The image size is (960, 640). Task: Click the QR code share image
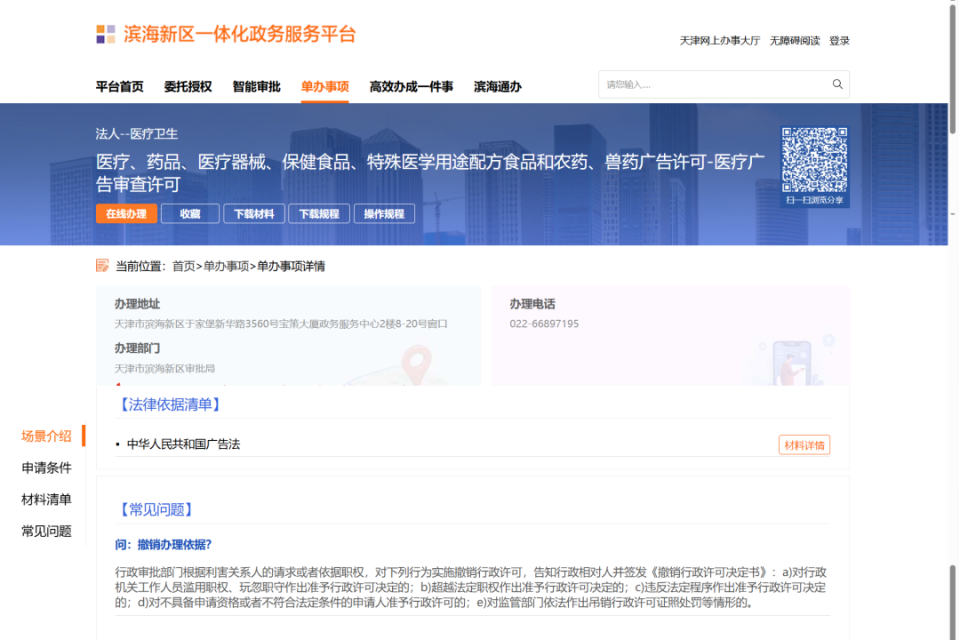814,160
